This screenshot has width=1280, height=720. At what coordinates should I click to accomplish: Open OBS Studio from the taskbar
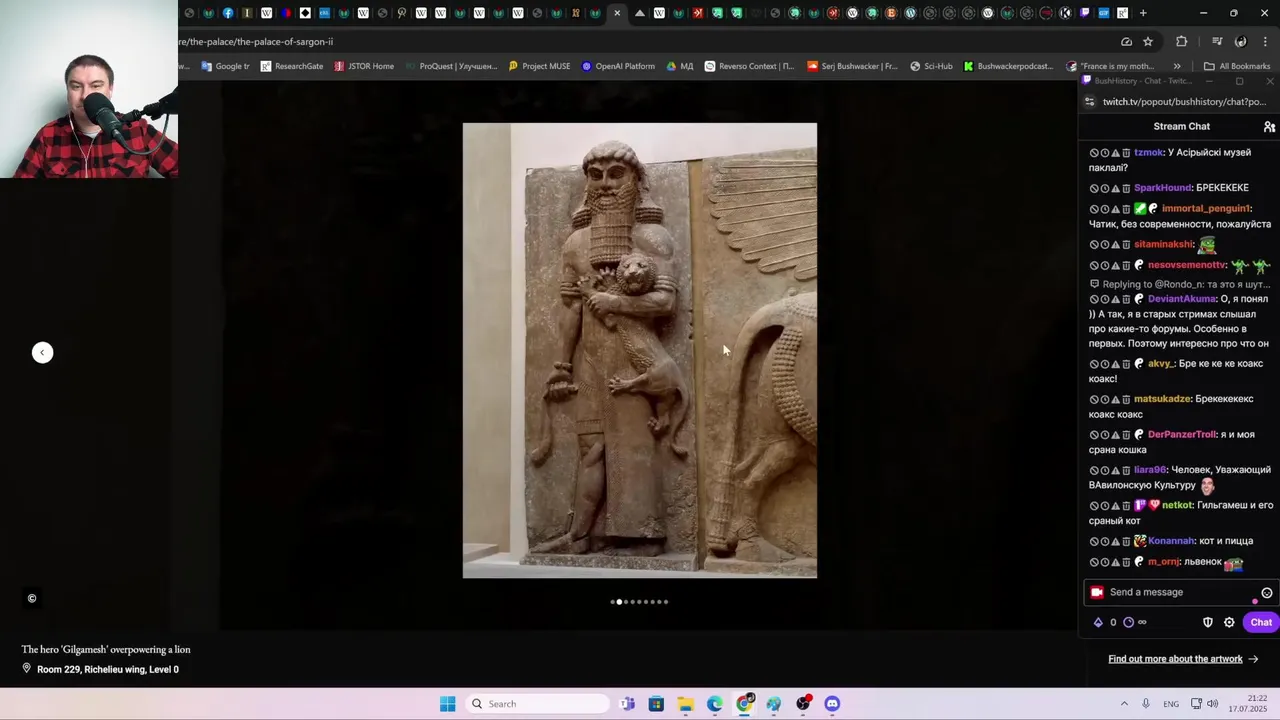(x=803, y=704)
